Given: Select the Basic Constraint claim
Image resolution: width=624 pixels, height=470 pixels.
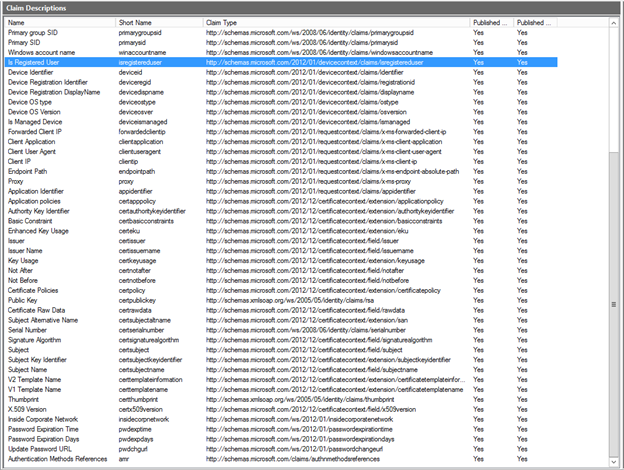Looking at the screenshot, I should click(281, 221).
